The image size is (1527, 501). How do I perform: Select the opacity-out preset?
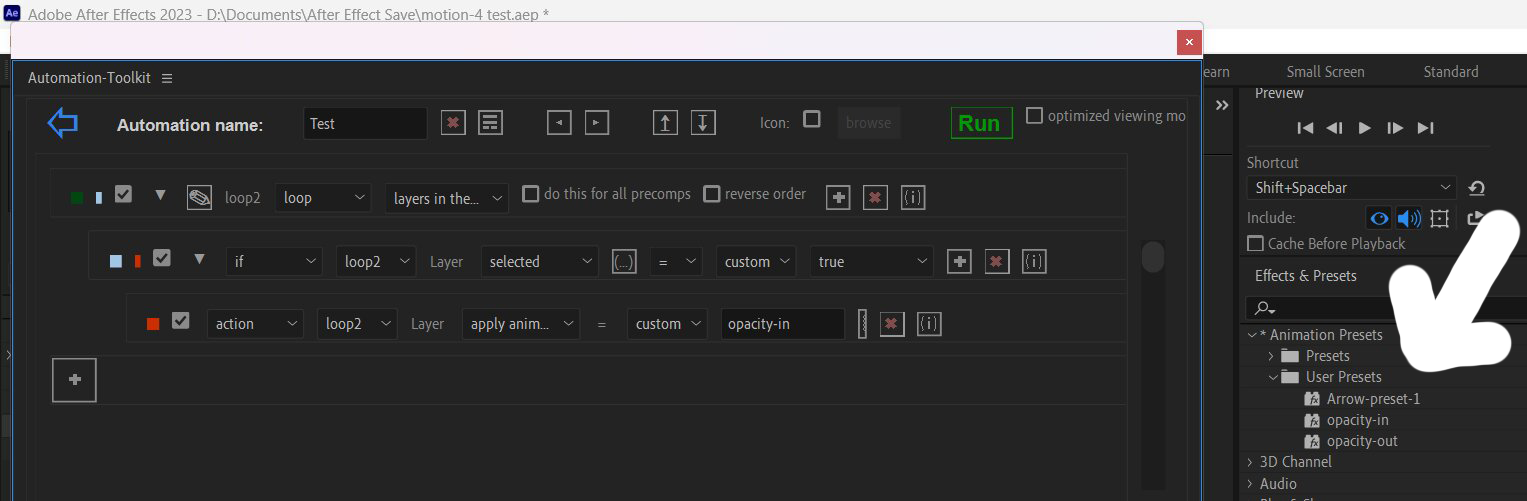click(1362, 441)
